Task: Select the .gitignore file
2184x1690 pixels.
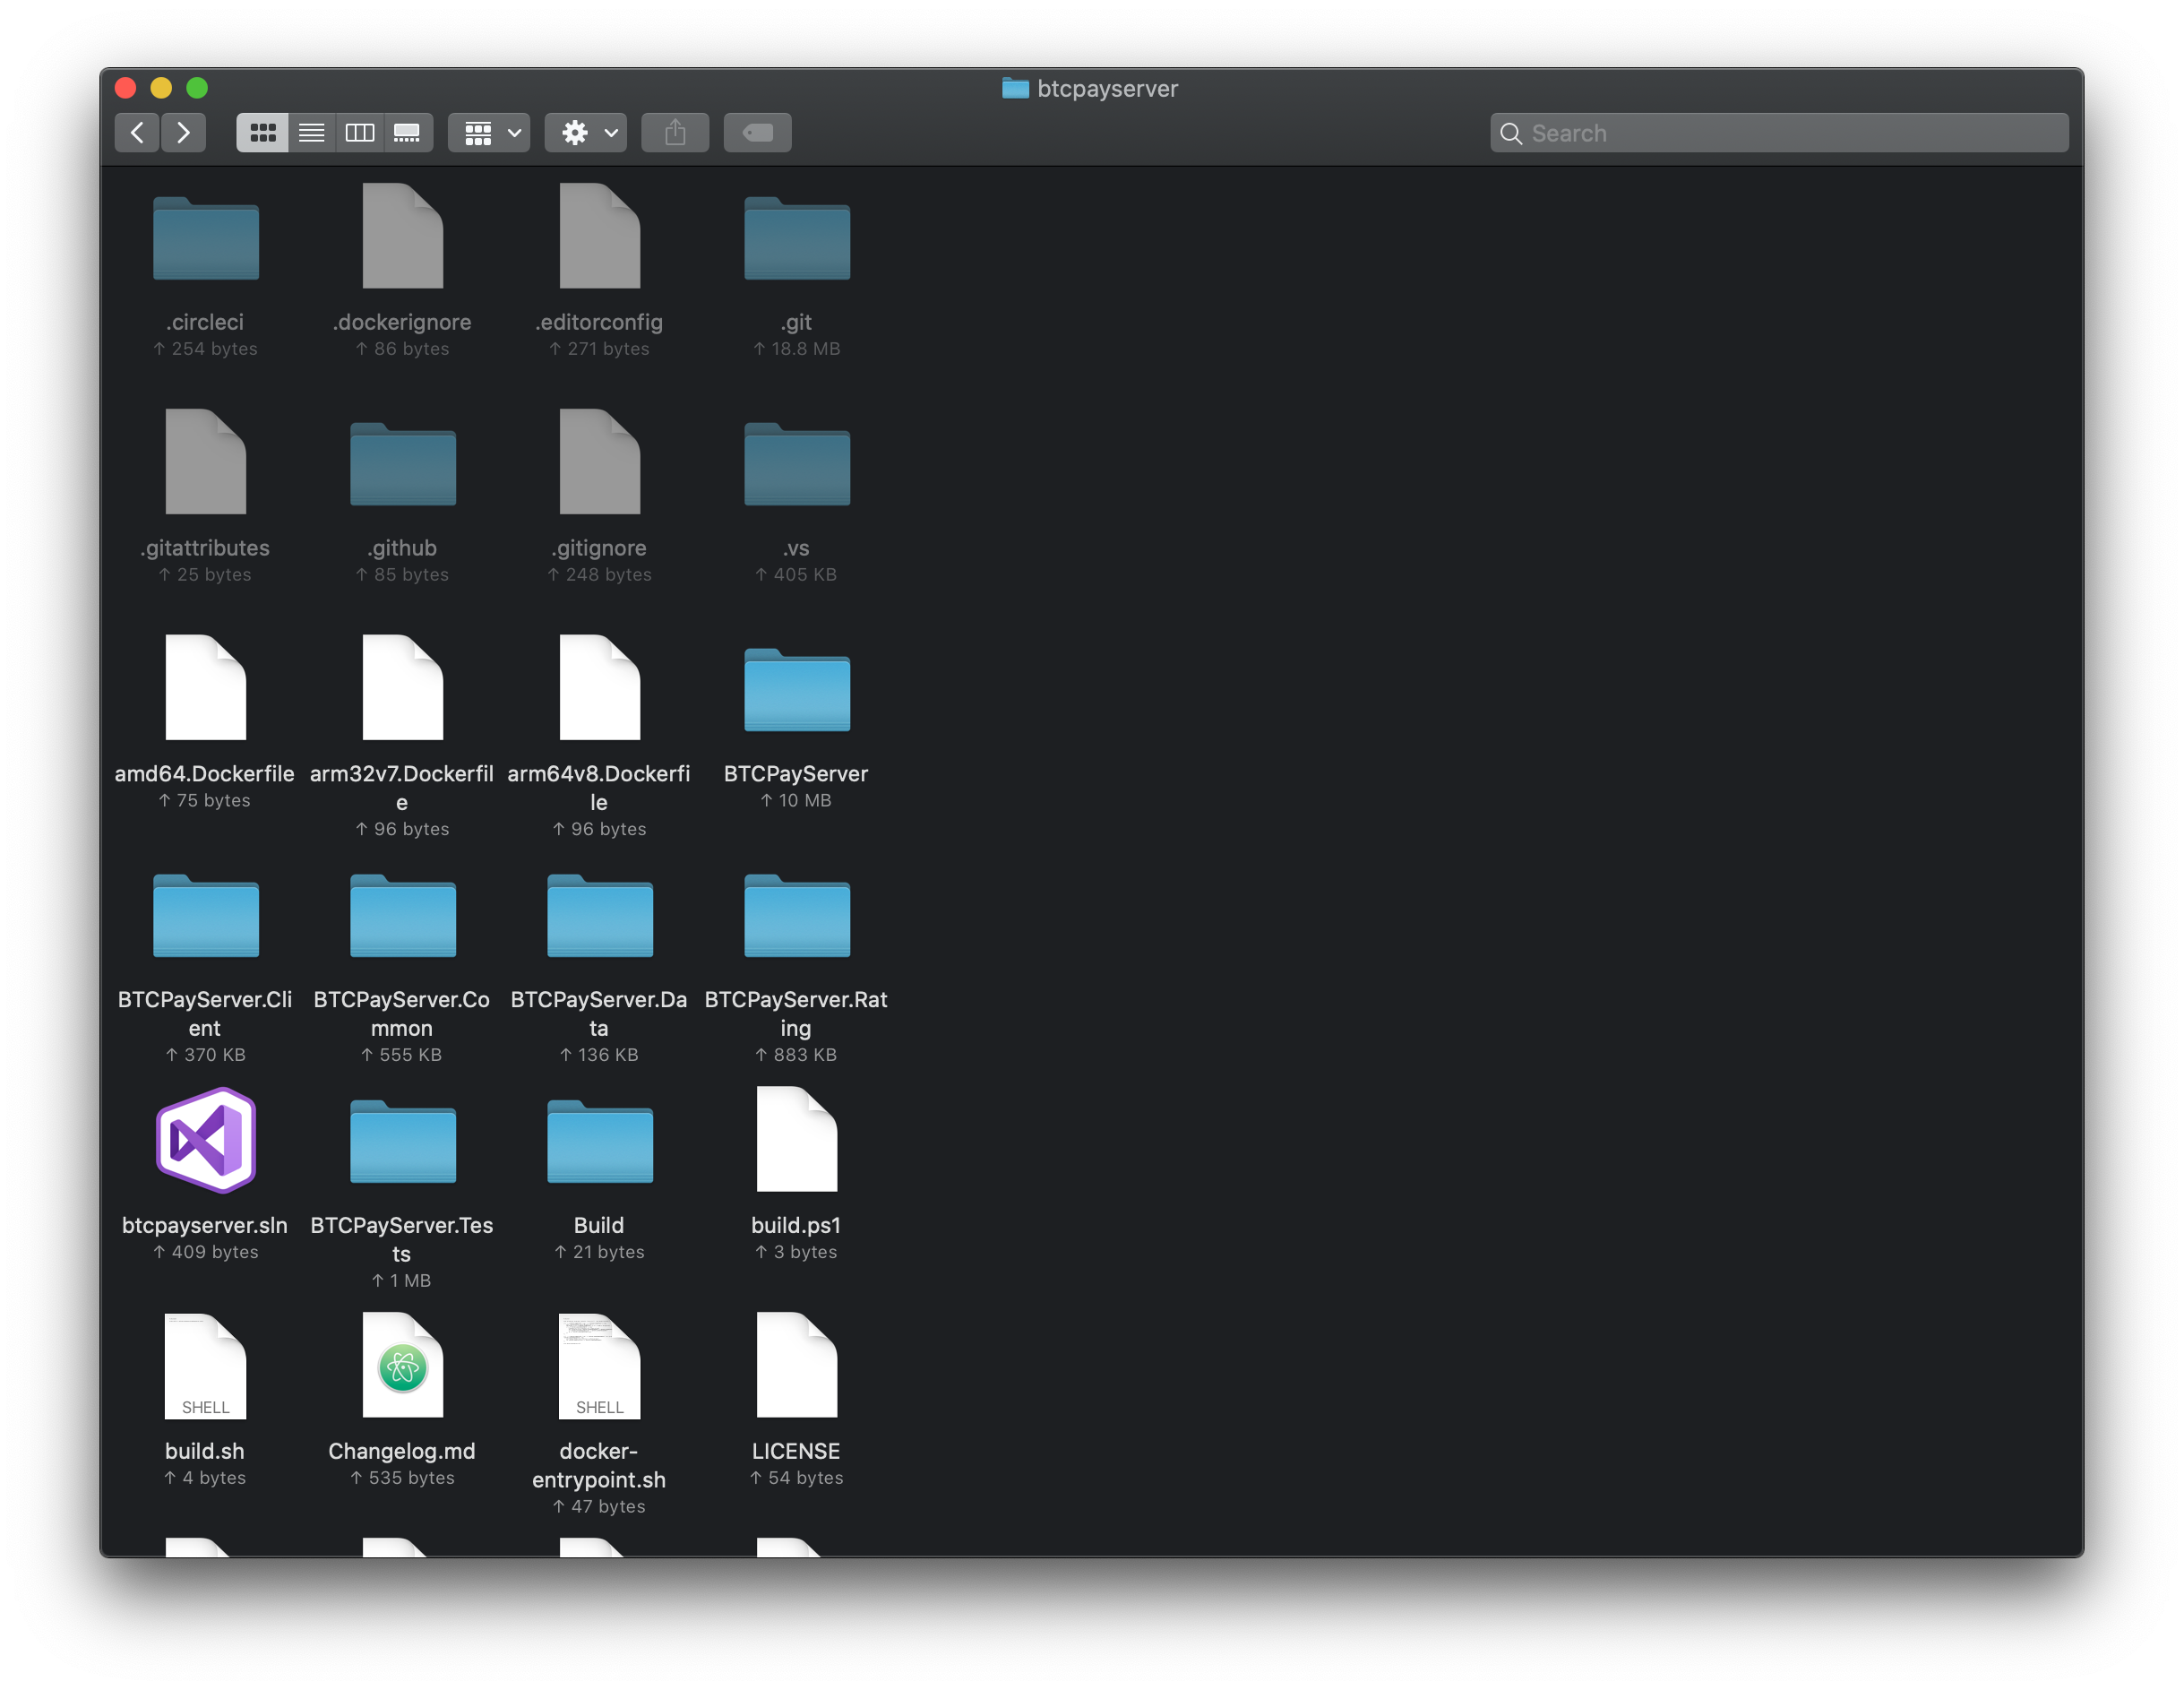Action: coord(599,463)
